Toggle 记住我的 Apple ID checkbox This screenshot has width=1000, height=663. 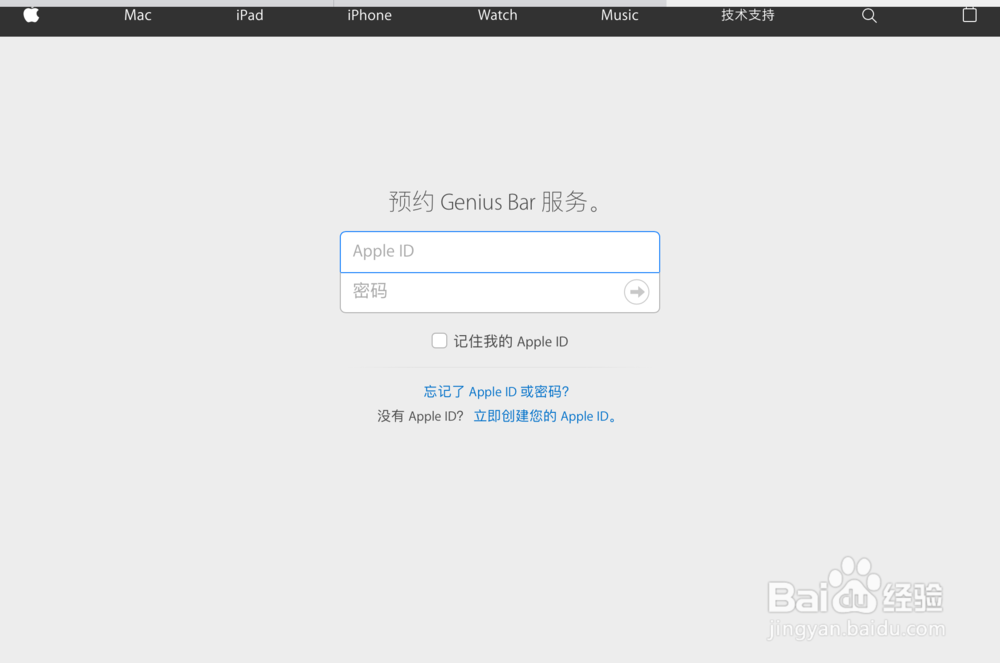(x=439, y=340)
